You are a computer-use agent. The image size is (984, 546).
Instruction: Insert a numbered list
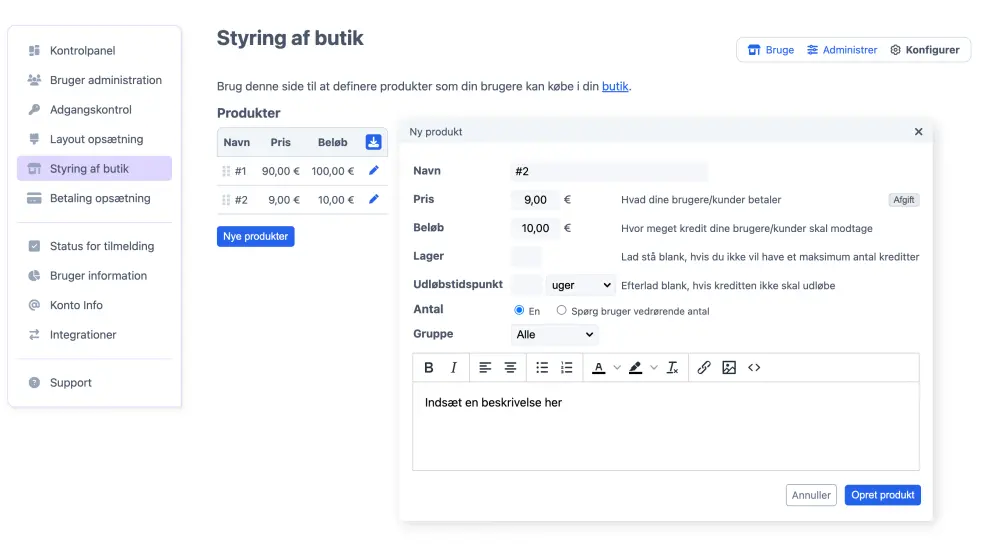567,368
